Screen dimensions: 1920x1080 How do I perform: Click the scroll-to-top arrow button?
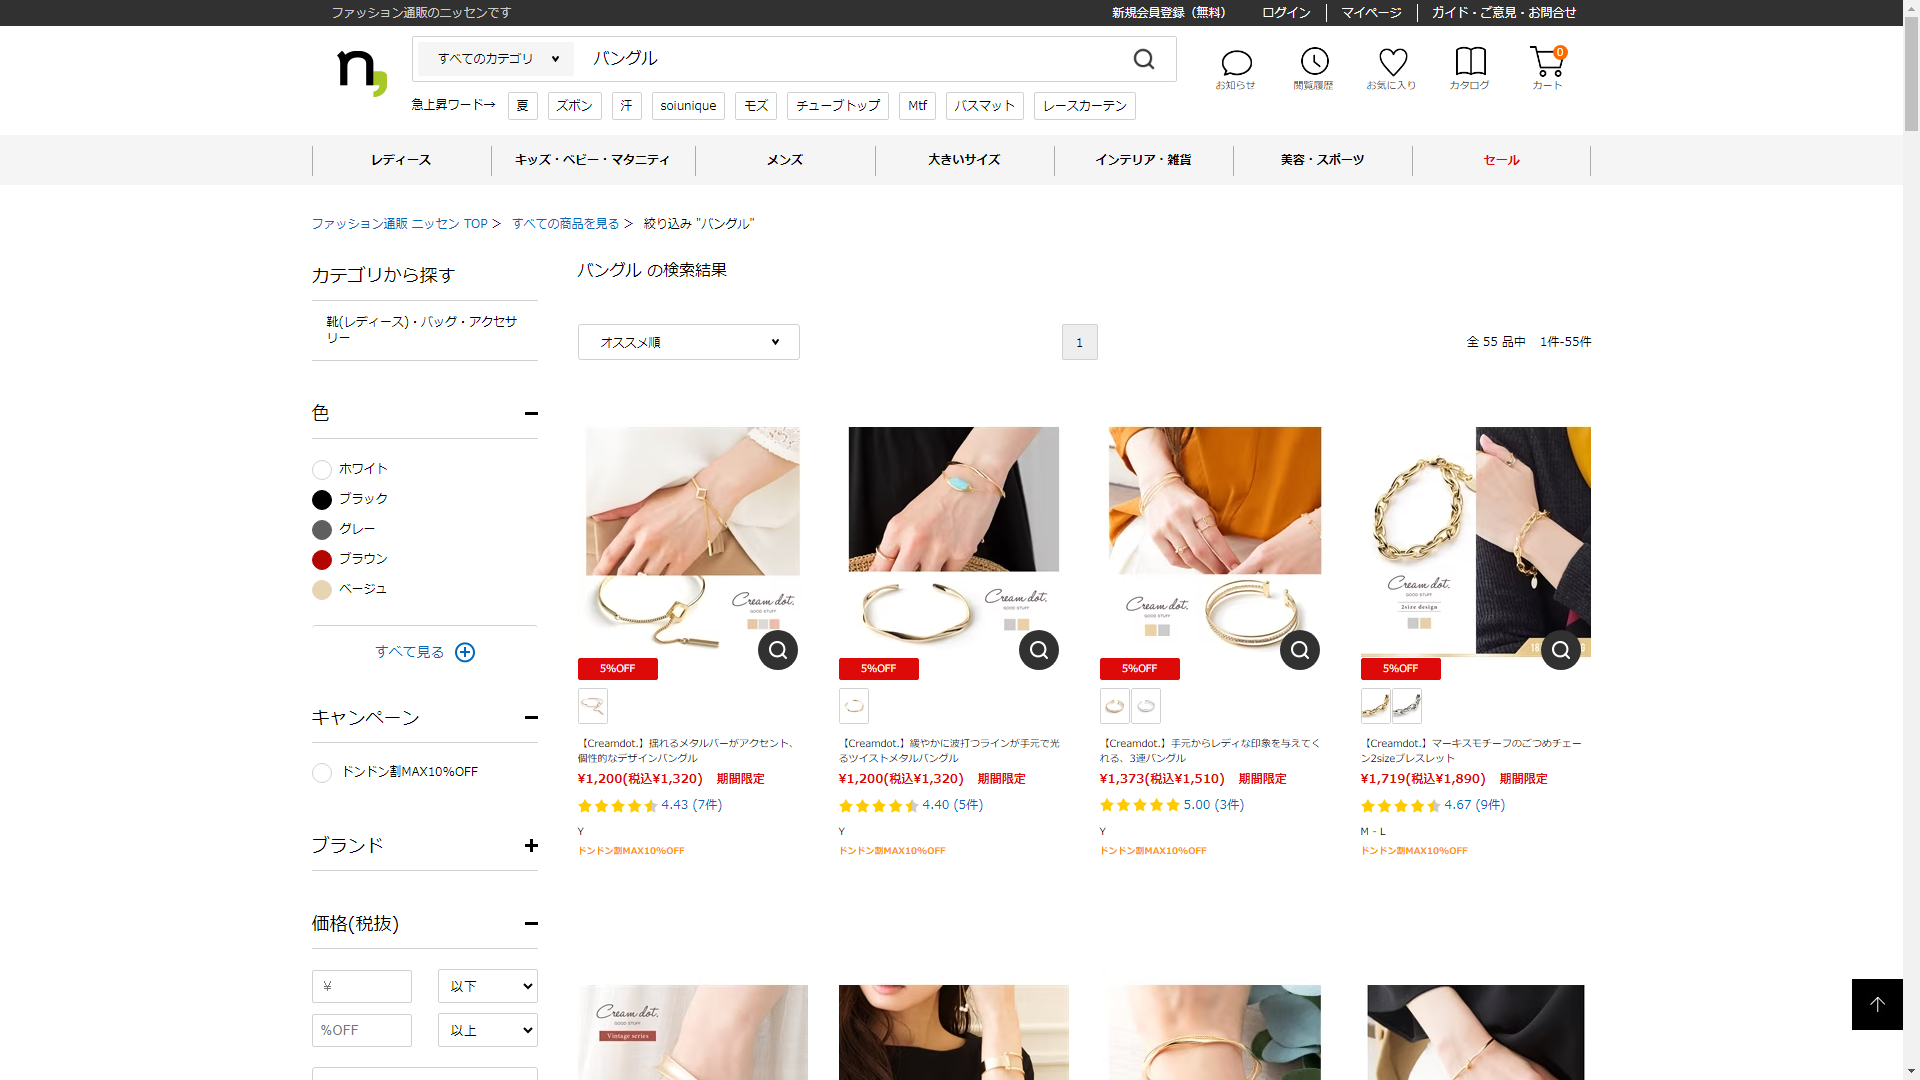click(x=1876, y=1004)
